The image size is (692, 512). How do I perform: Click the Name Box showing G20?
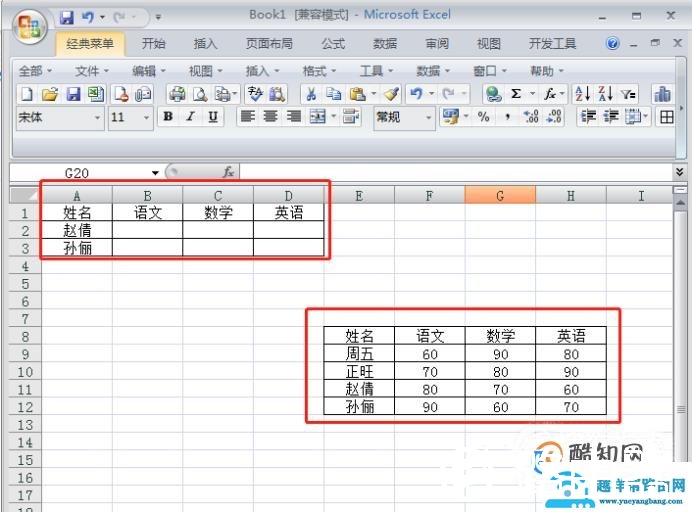[77, 173]
